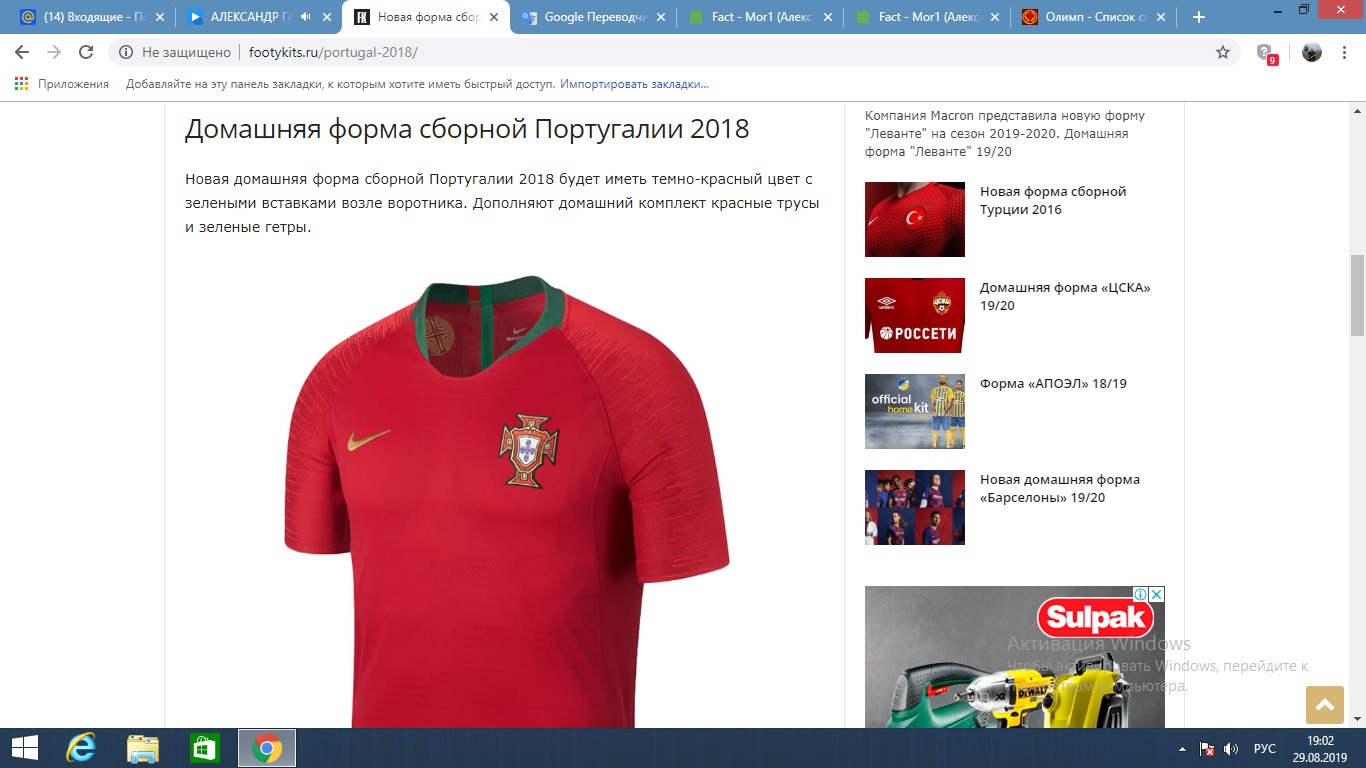The height and width of the screenshot is (768, 1366).
Task: Close the Sulpak ad with X icon
Action: [x=1157, y=594]
